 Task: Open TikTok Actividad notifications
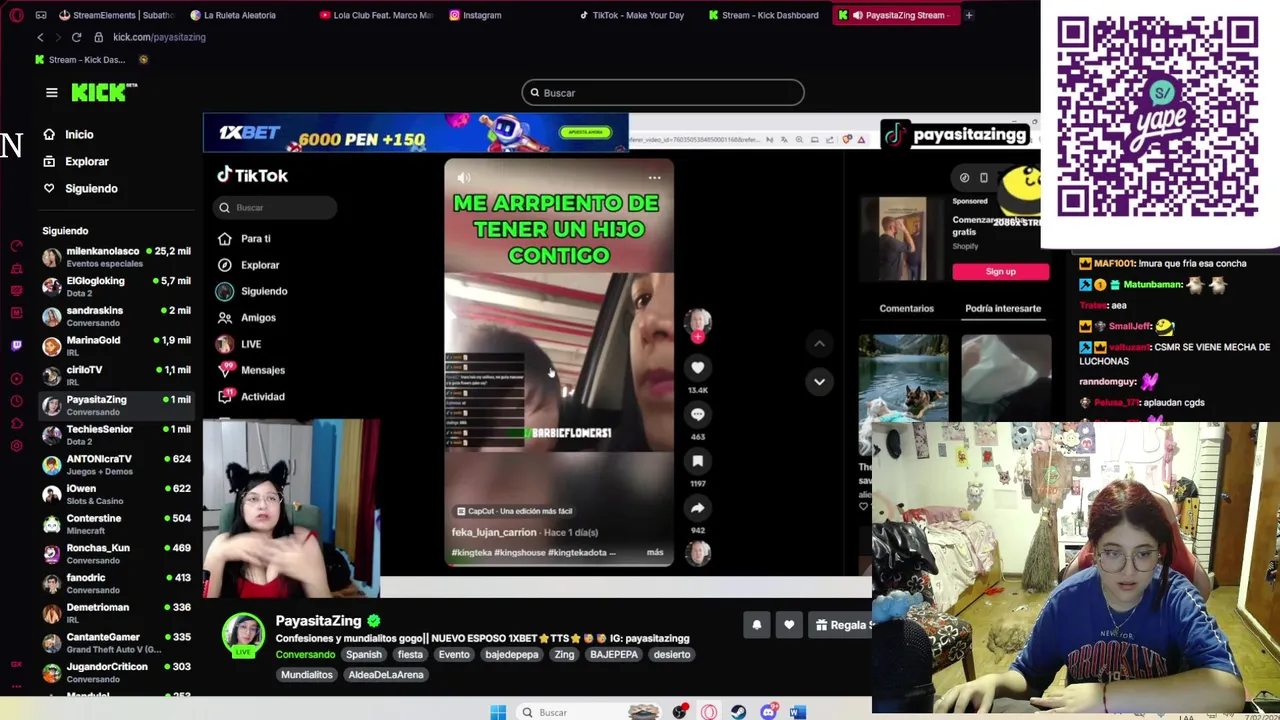click(x=252, y=397)
